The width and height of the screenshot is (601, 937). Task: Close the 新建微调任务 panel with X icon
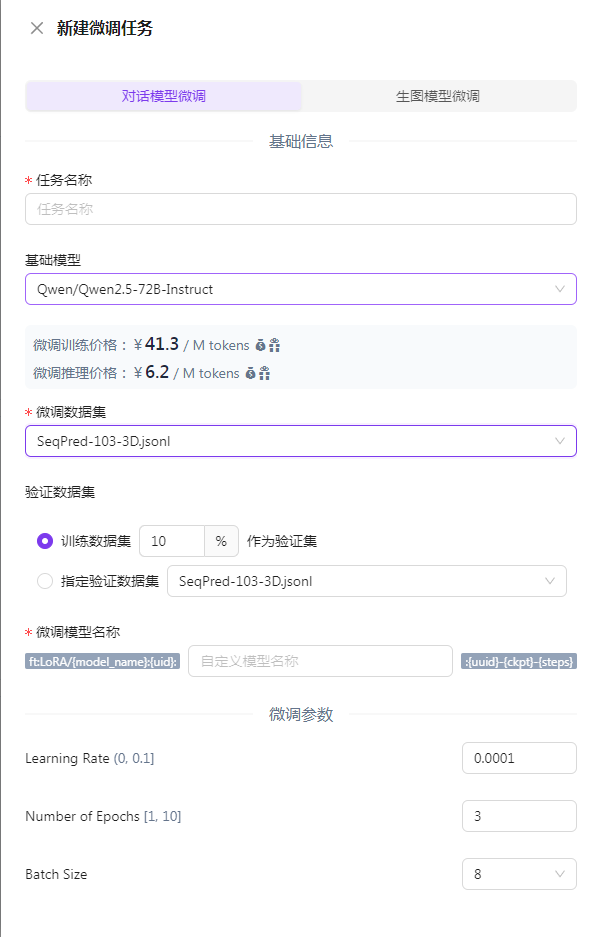click(37, 28)
